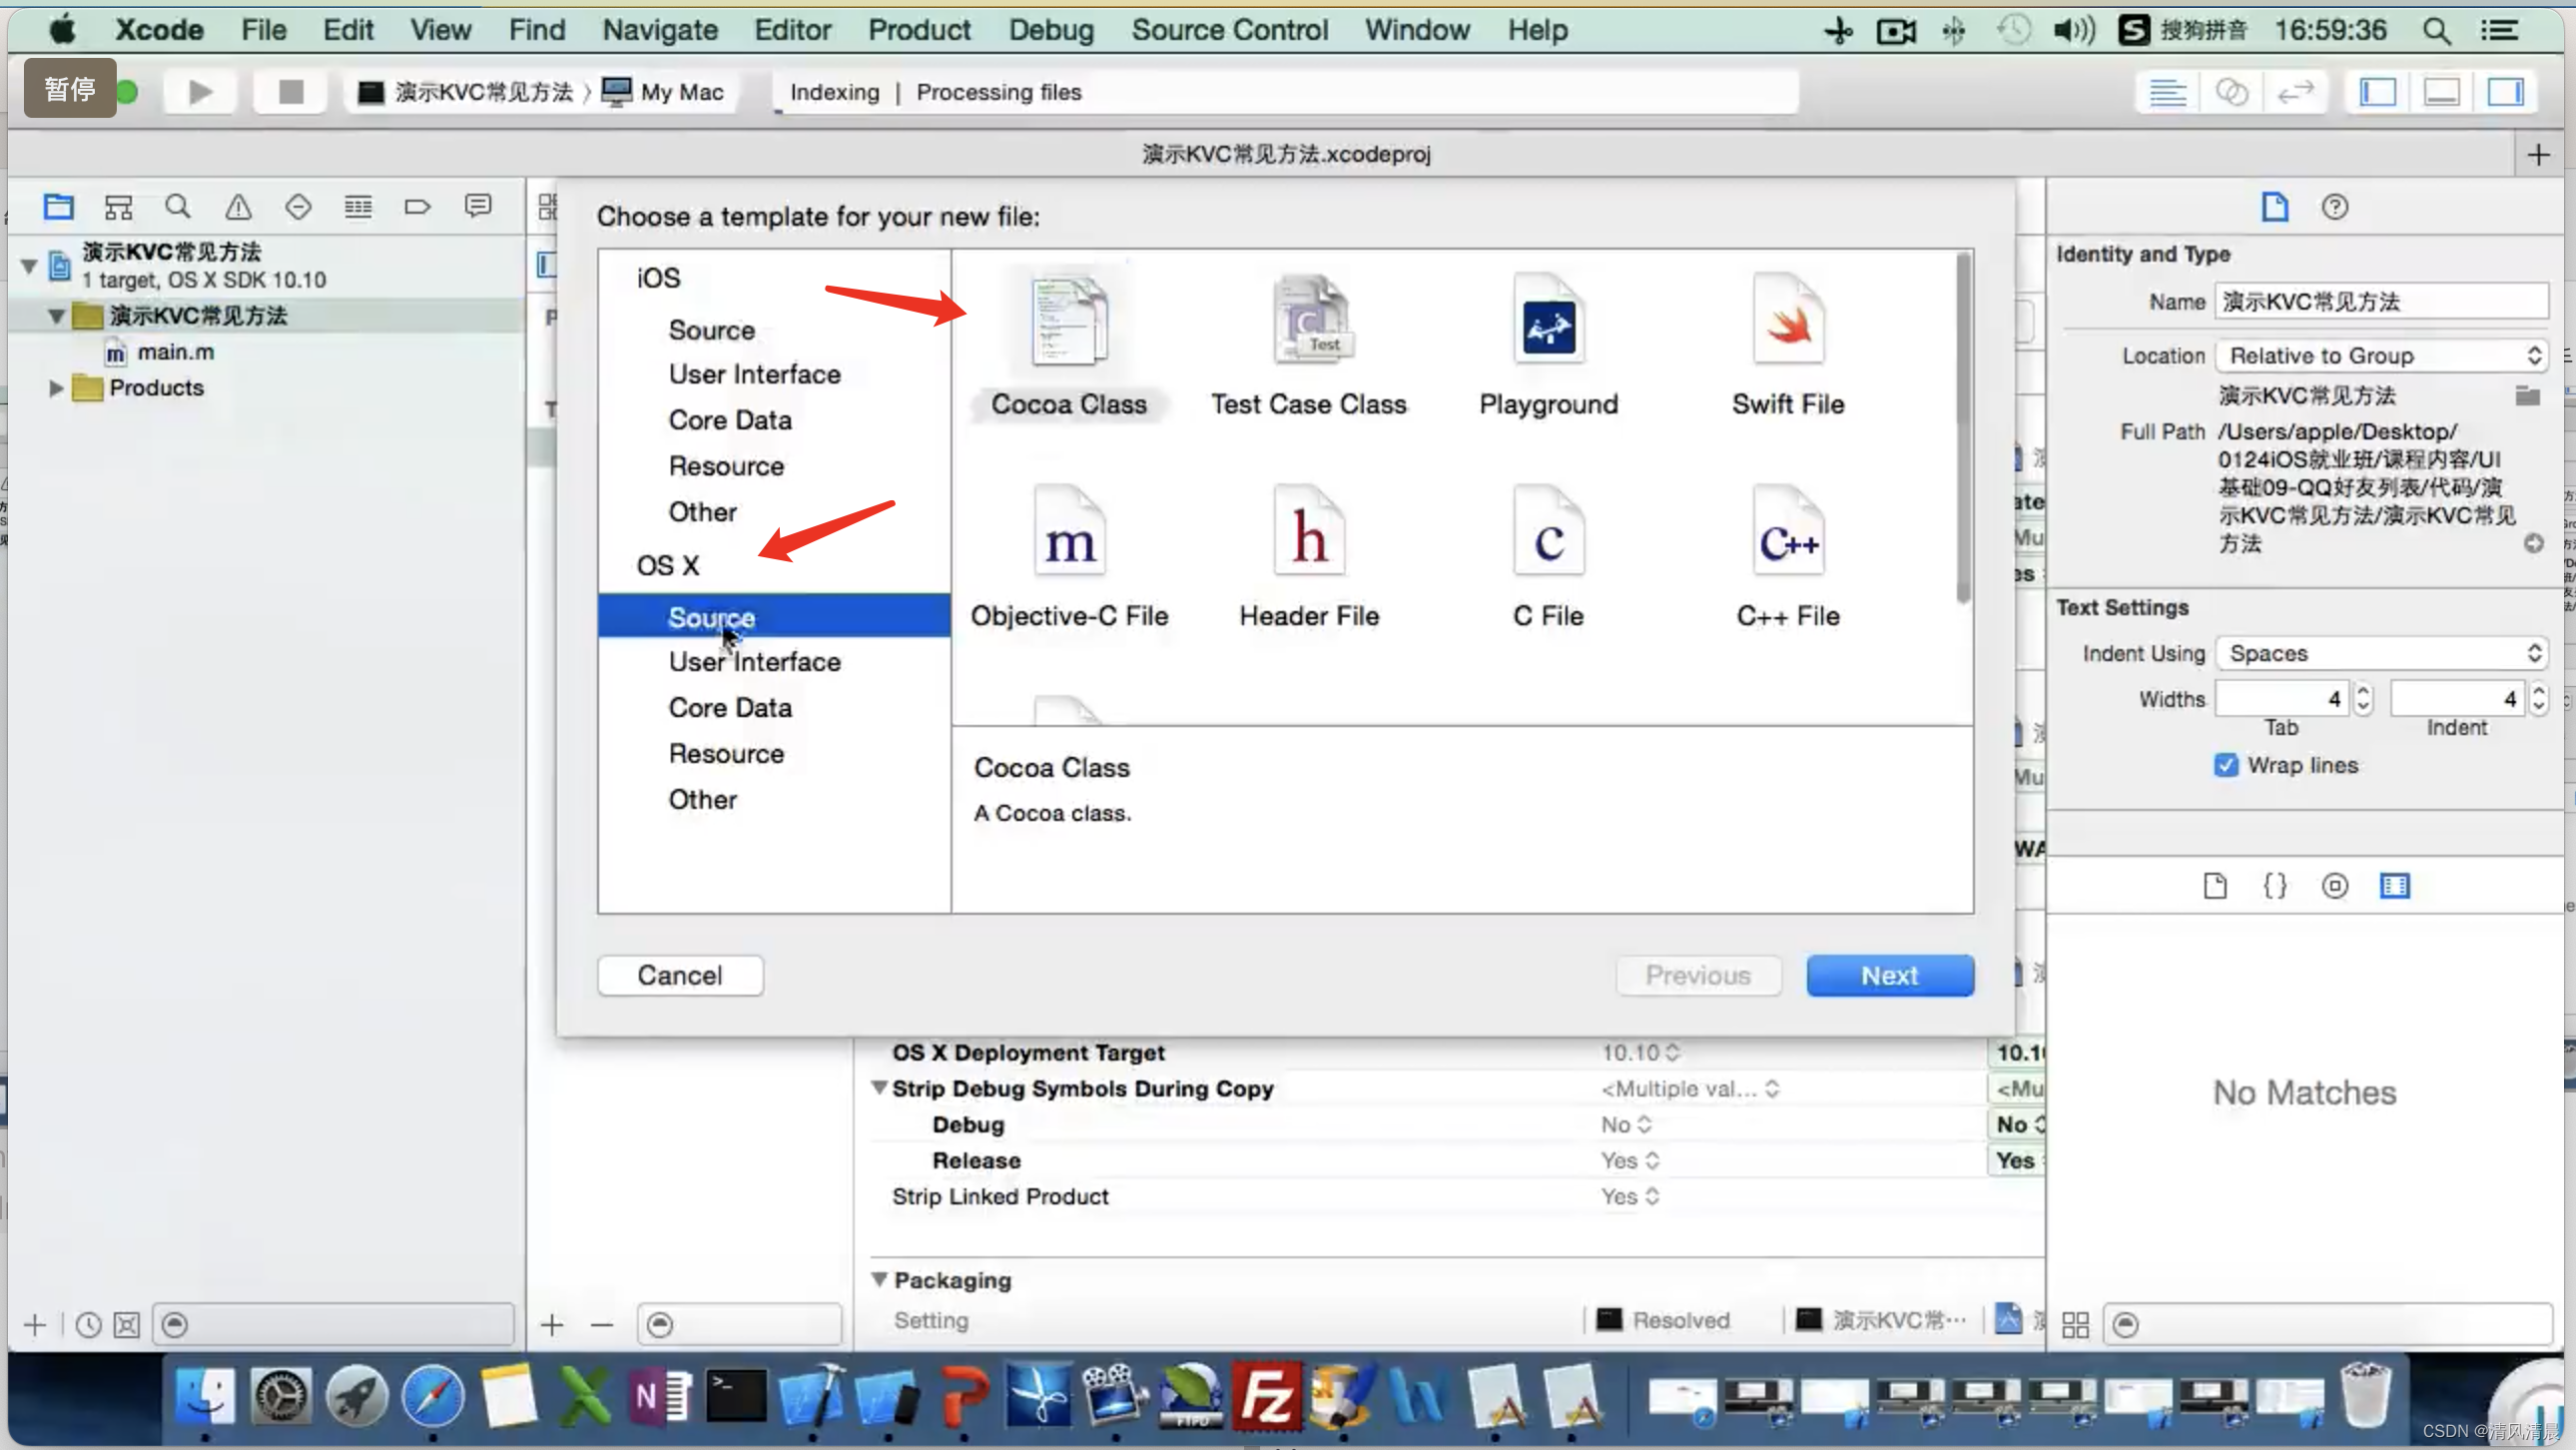Collapse Strip Debug Symbols During Copy

coord(879,1088)
